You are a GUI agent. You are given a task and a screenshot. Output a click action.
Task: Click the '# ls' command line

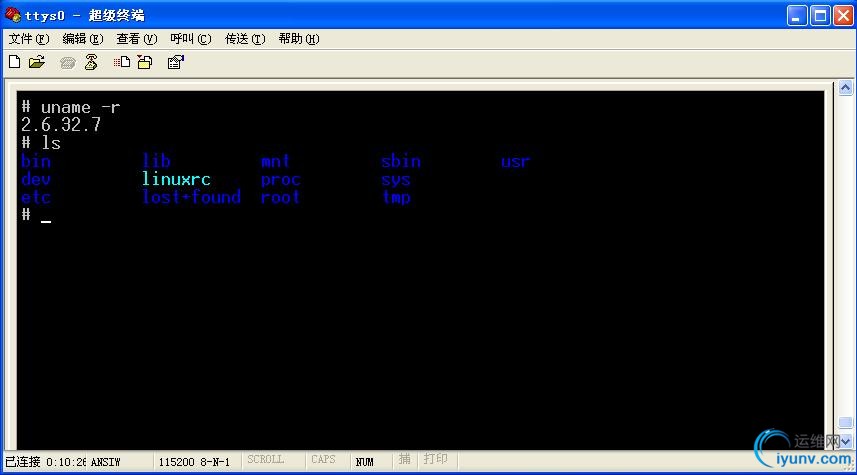[x=41, y=143]
